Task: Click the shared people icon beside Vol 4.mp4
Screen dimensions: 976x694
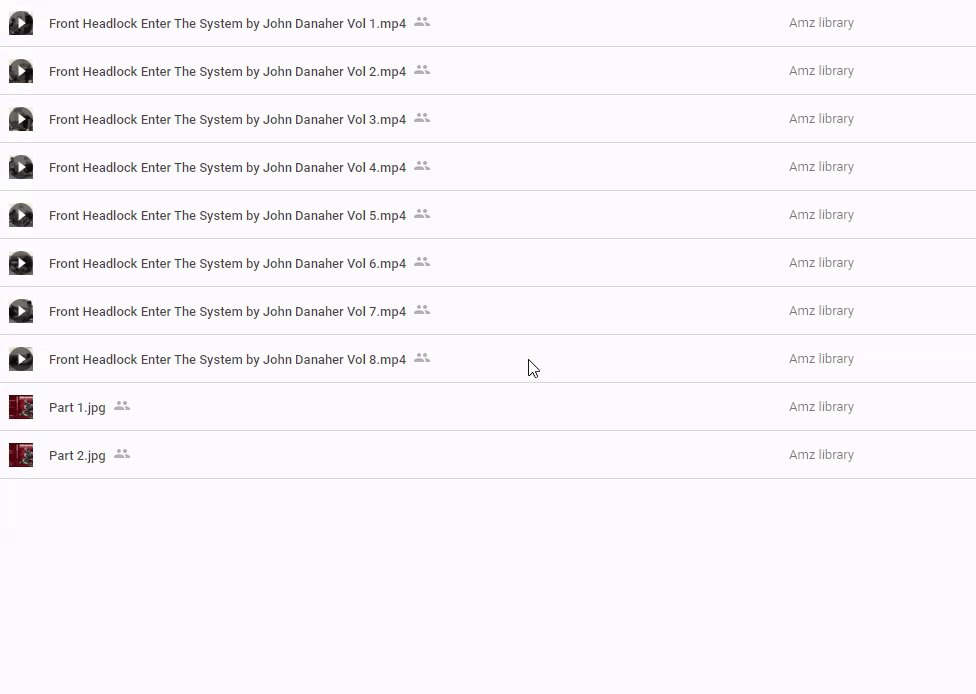Action: tap(422, 166)
